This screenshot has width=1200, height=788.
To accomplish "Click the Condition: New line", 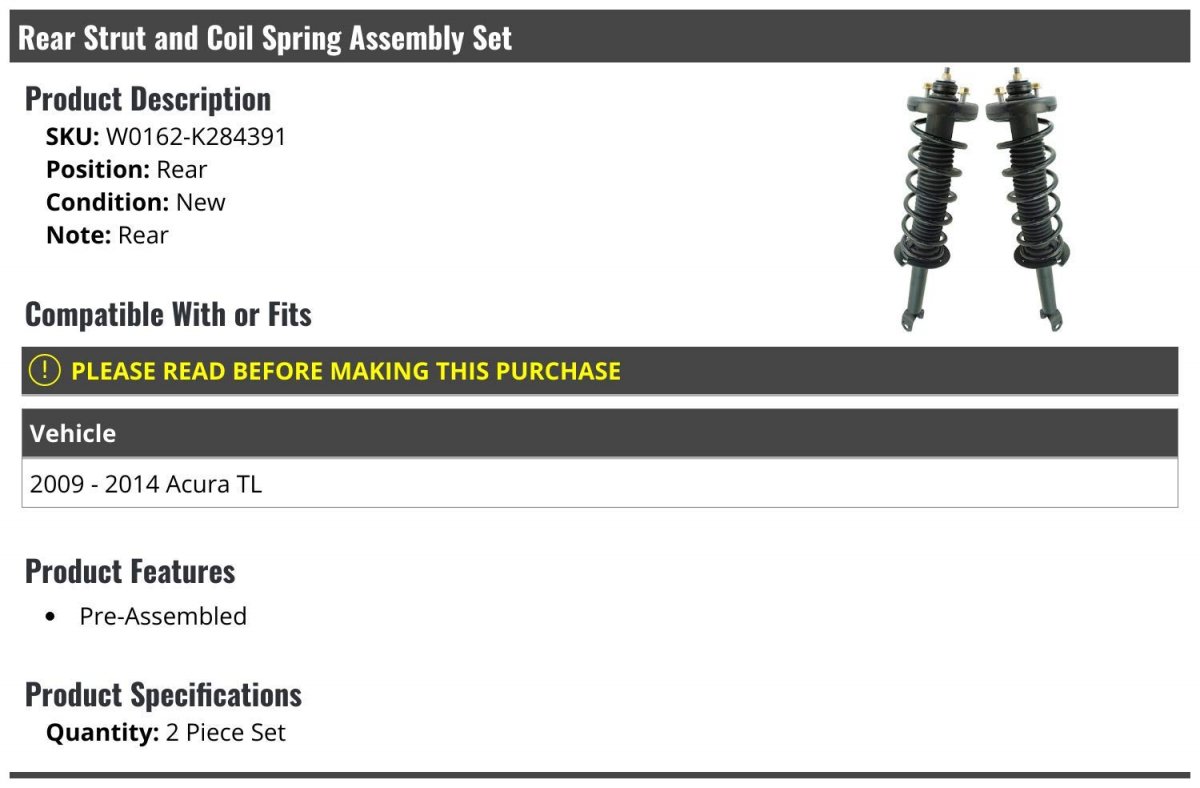I will coord(136,202).
